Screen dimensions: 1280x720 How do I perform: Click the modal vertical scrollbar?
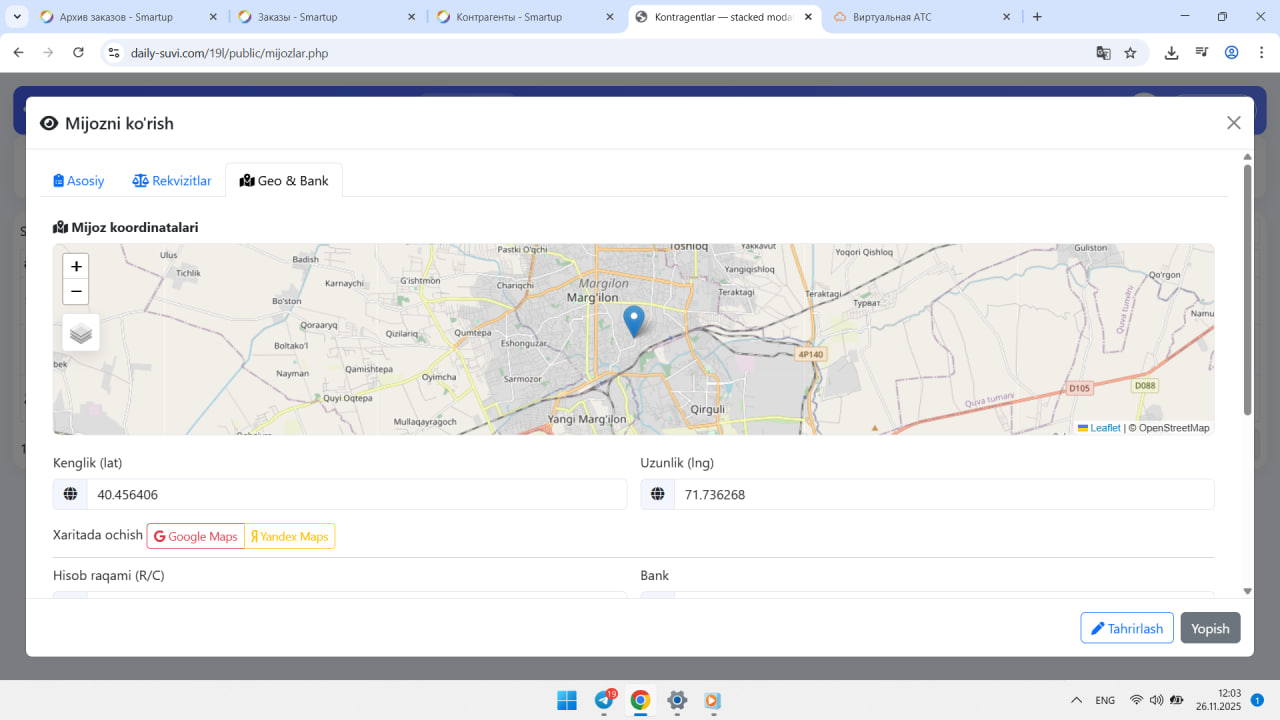pos(1247,290)
